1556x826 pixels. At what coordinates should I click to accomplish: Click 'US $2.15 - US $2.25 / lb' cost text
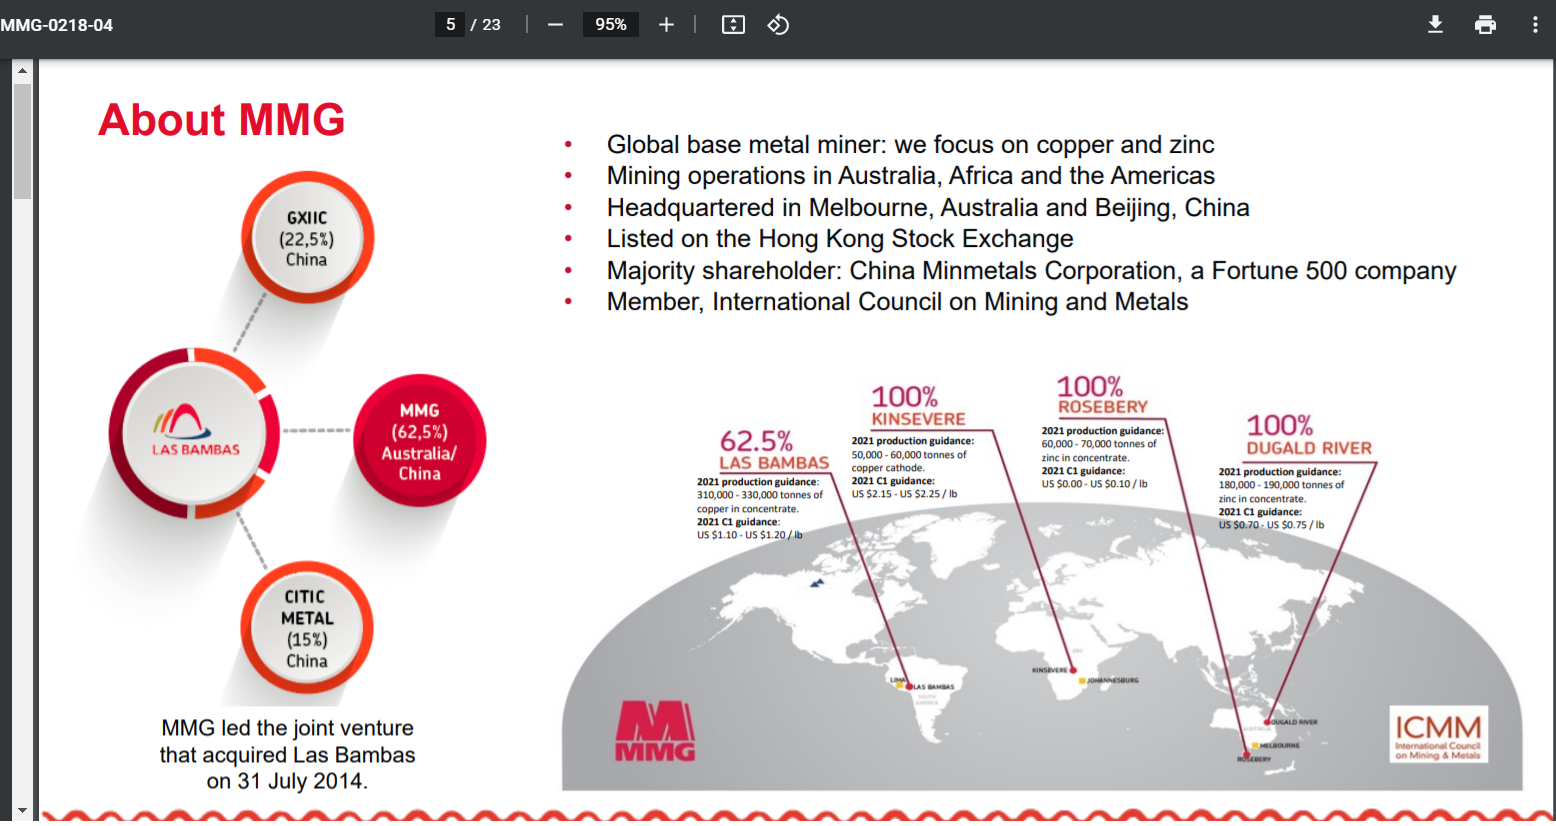click(904, 494)
